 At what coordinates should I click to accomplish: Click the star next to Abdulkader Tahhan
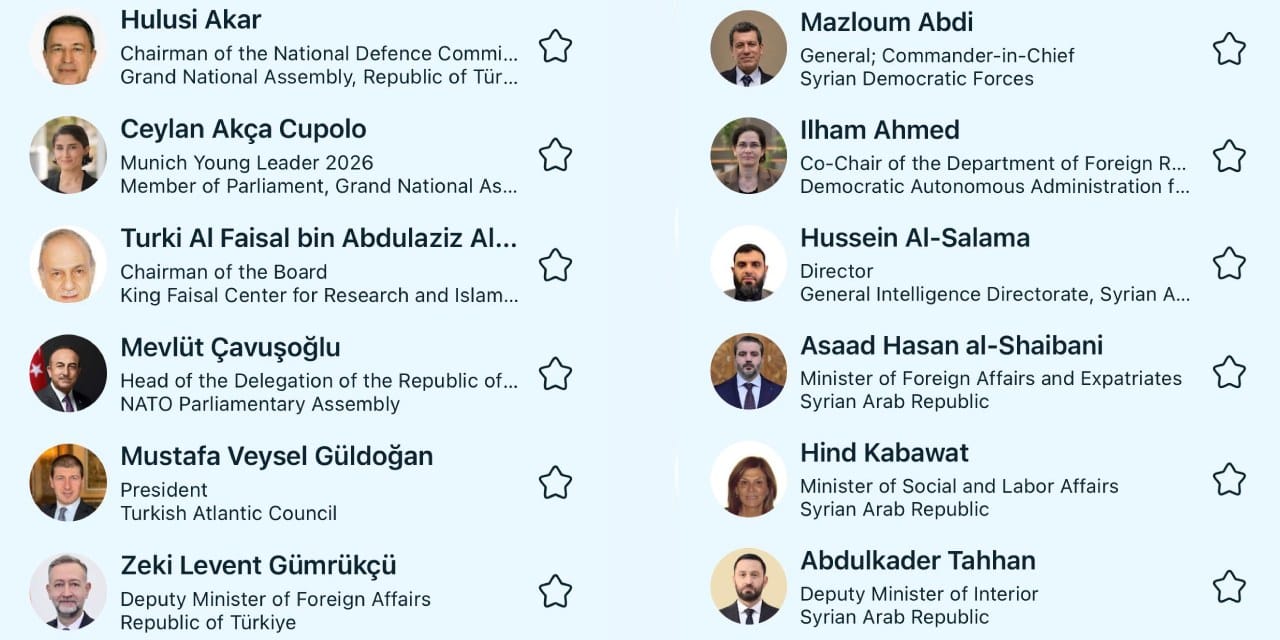point(1229,587)
